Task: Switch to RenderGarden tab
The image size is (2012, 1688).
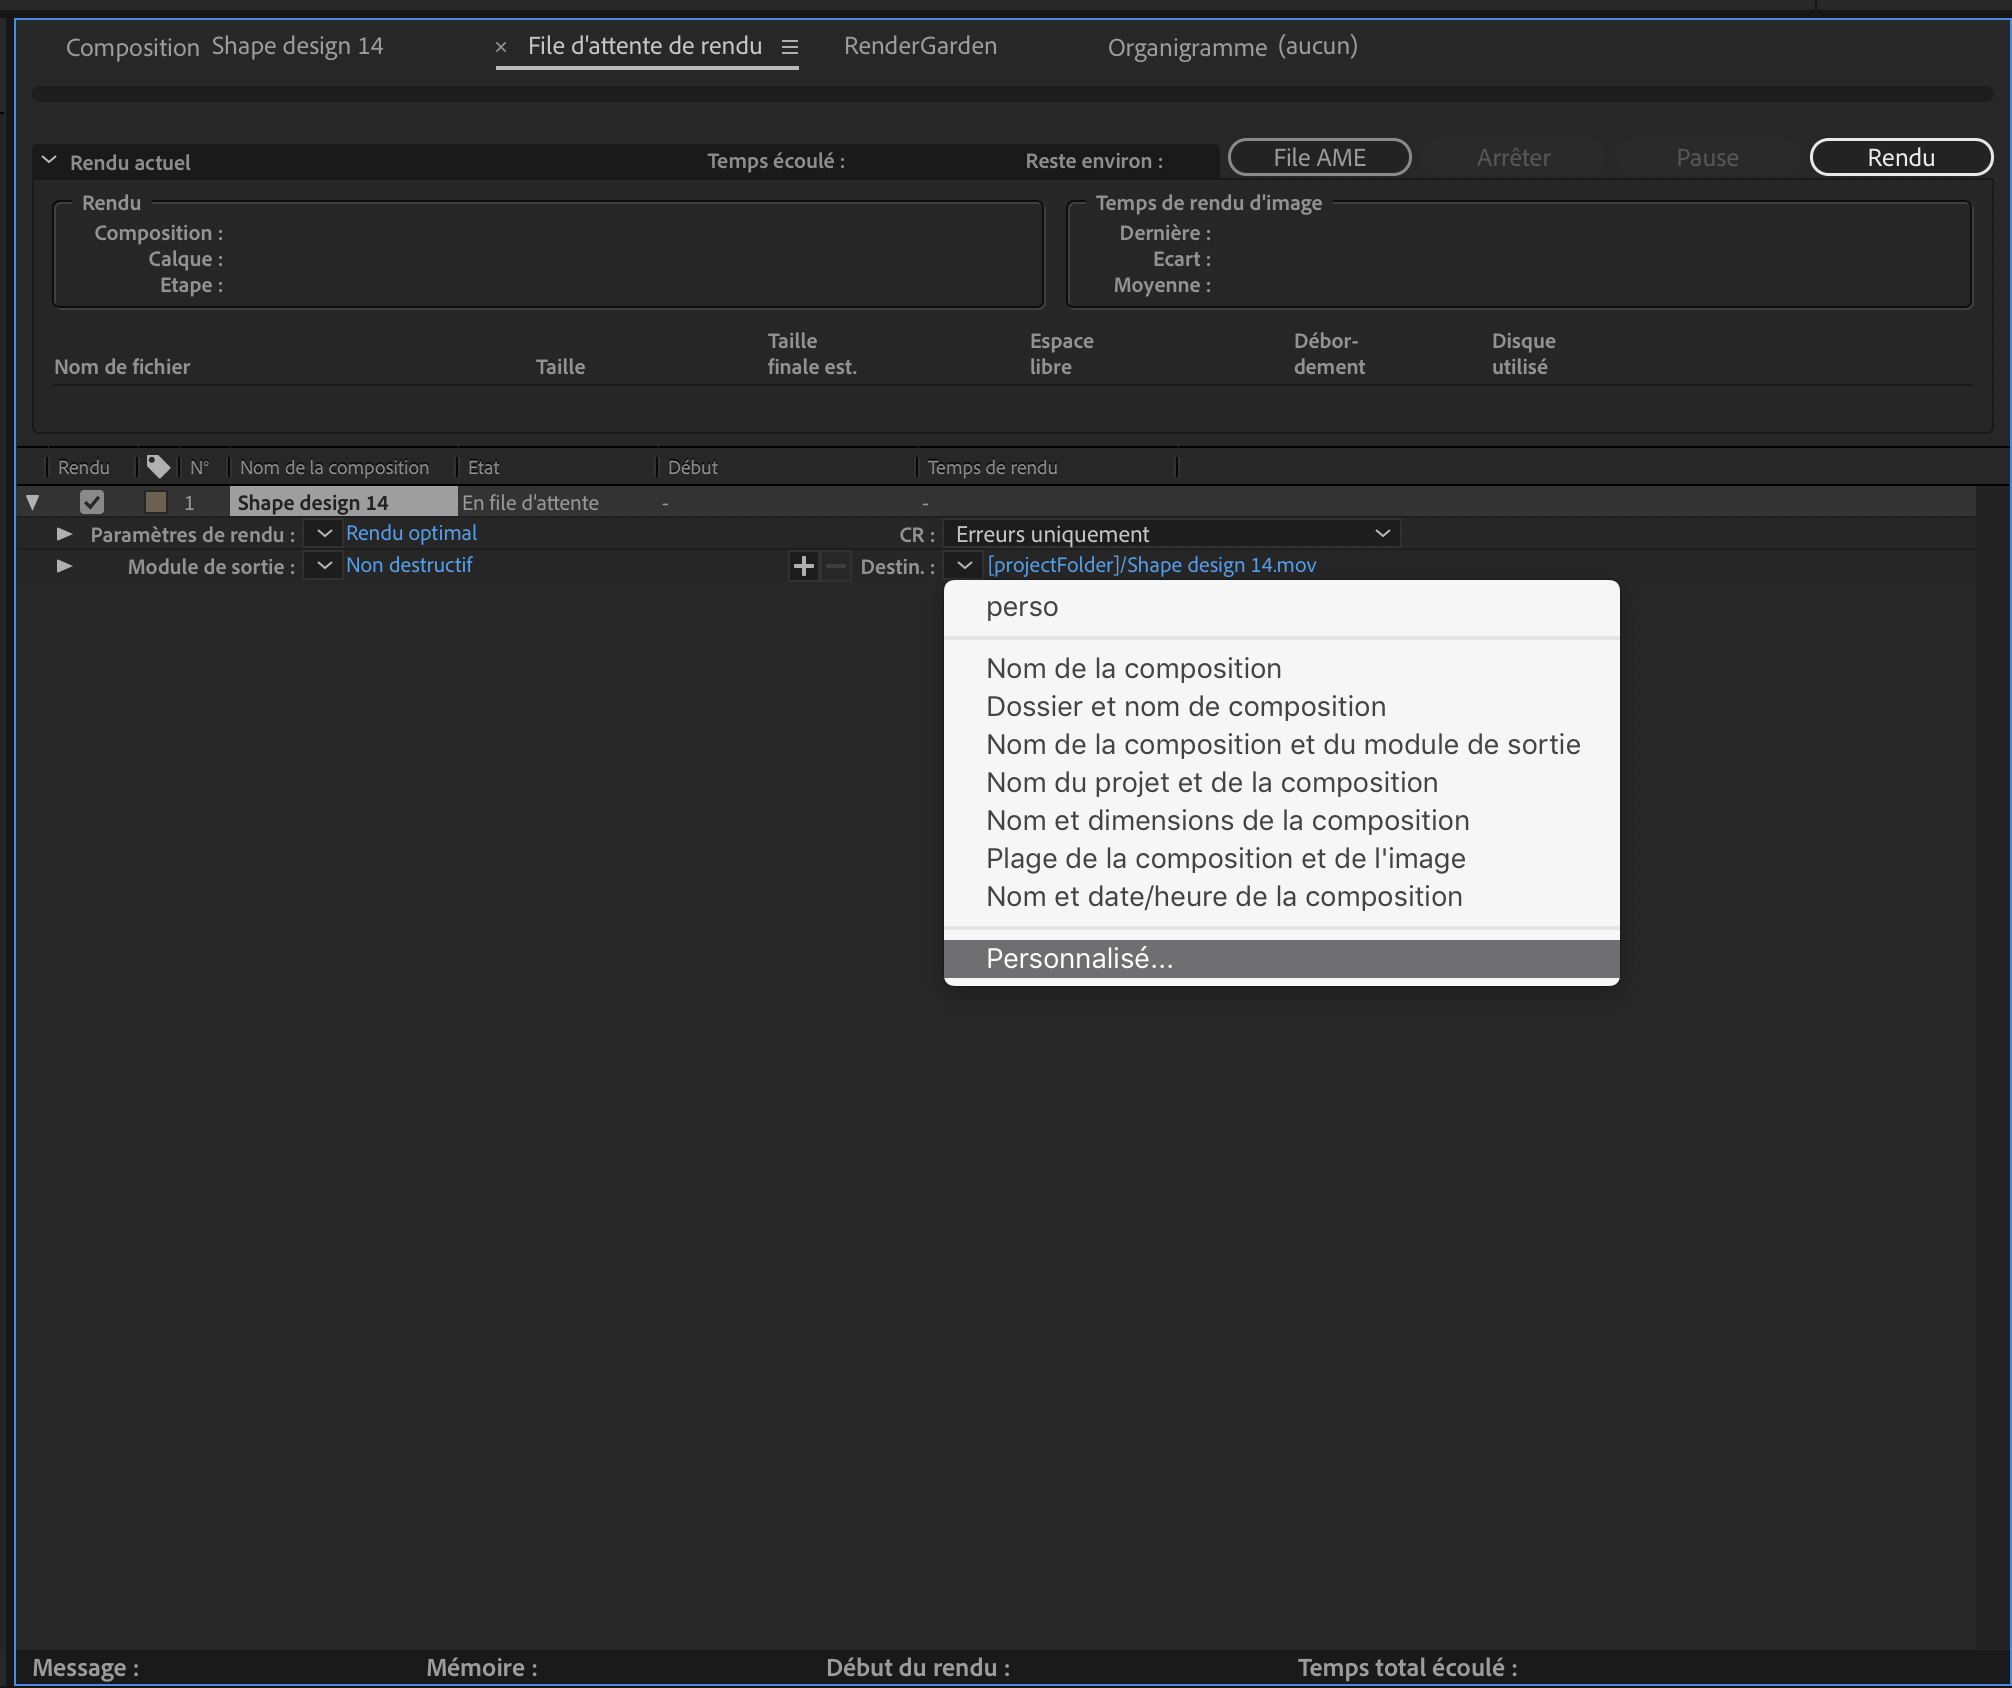Action: [920, 46]
